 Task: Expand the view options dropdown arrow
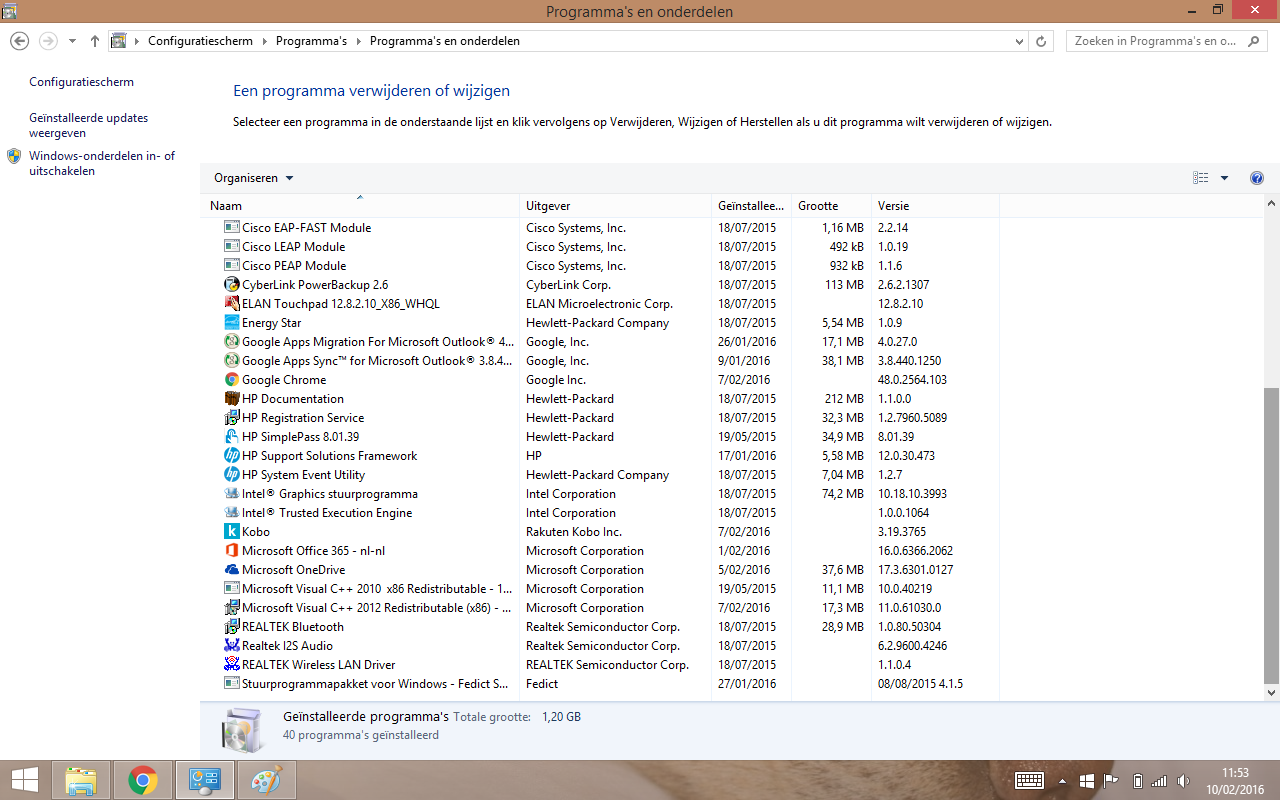coord(1224,178)
